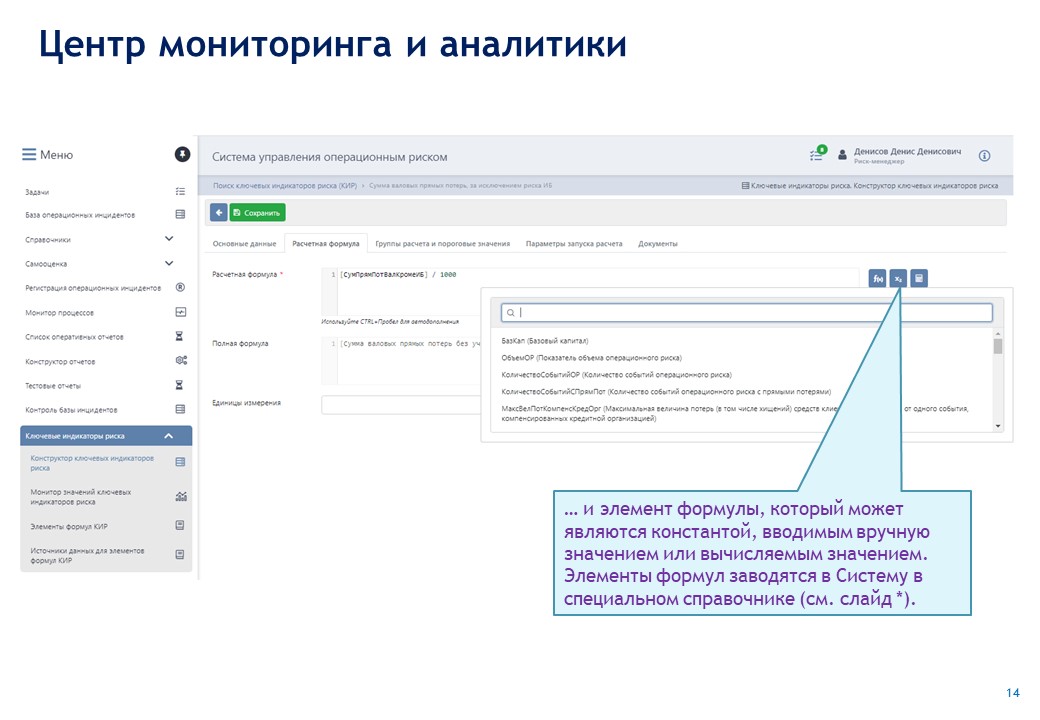Click the f(x) function button
1040x720 pixels.
pyautogui.click(x=878, y=278)
